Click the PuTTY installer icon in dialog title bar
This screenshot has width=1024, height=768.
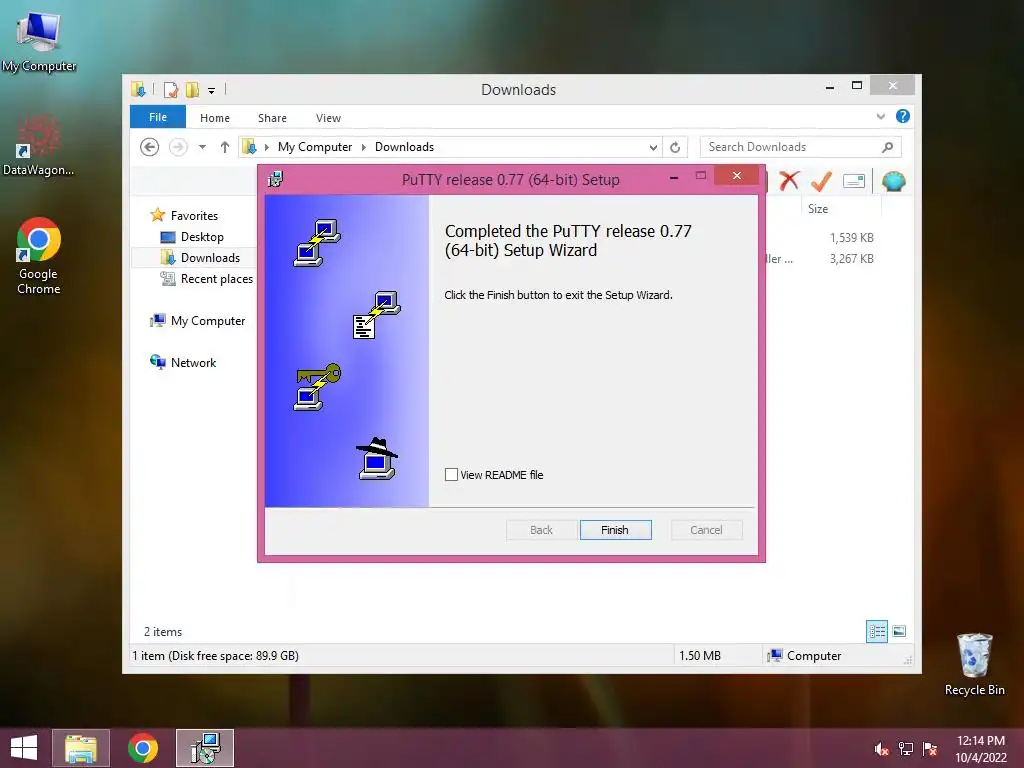pos(276,179)
